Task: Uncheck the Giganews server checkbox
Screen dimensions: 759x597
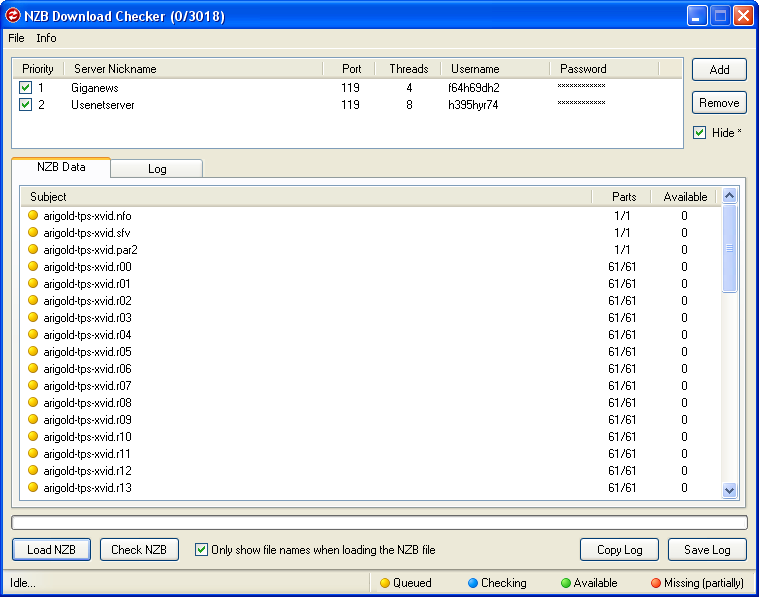Action: pyautogui.click(x=25, y=88)
